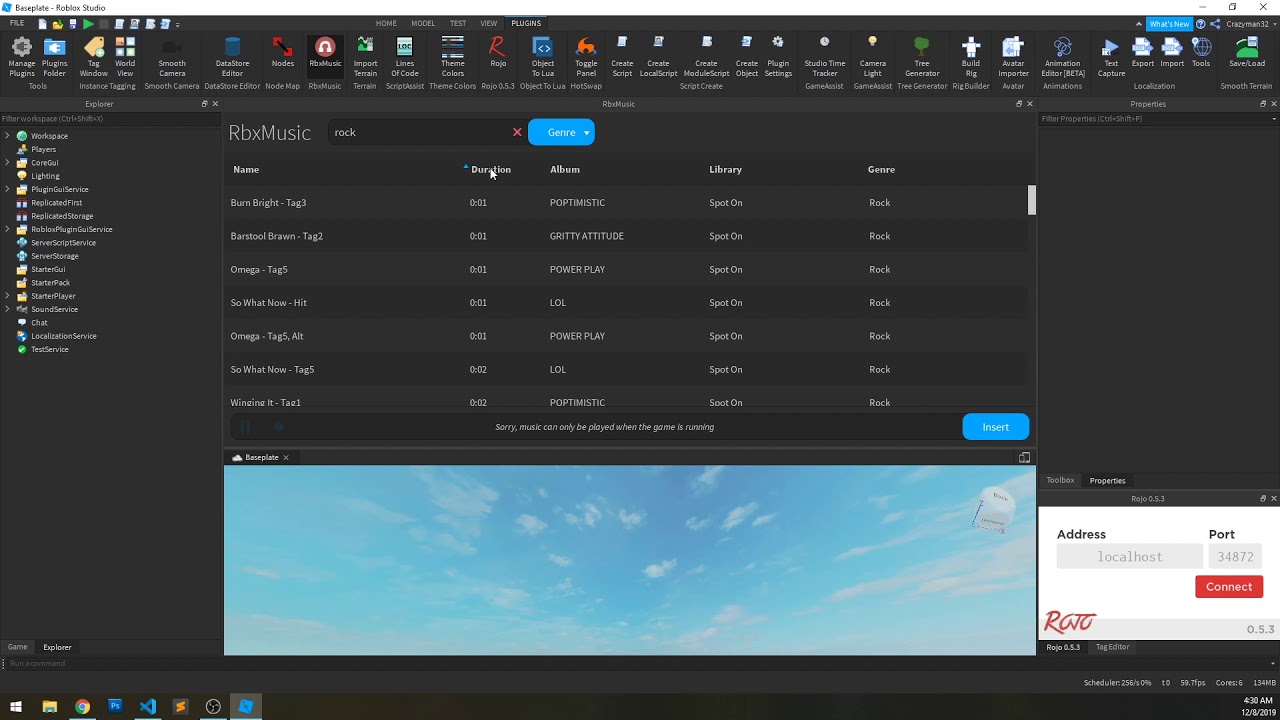
Task: Toggle the Camera Light plugin
Action: pyautogui.click(x=873, y=58)
